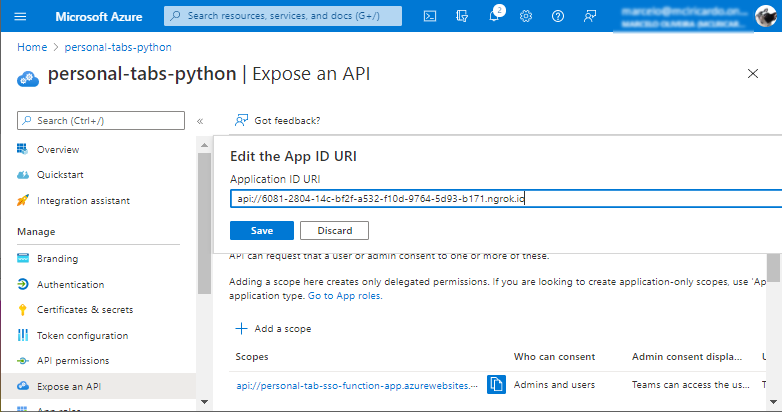The height and width of the screenshot is (412, 782).
Task: Click sidebar scrollbar down arrow
Action: click(x=204, y=402)
